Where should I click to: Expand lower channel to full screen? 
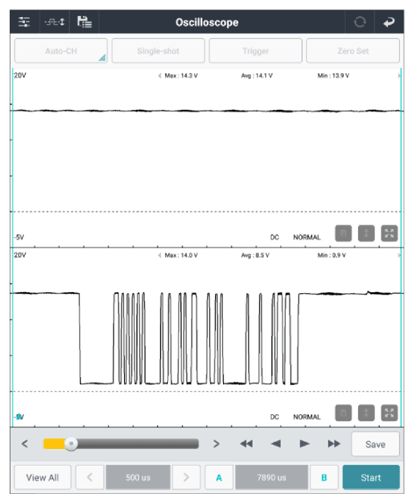[x=389, y=413]
